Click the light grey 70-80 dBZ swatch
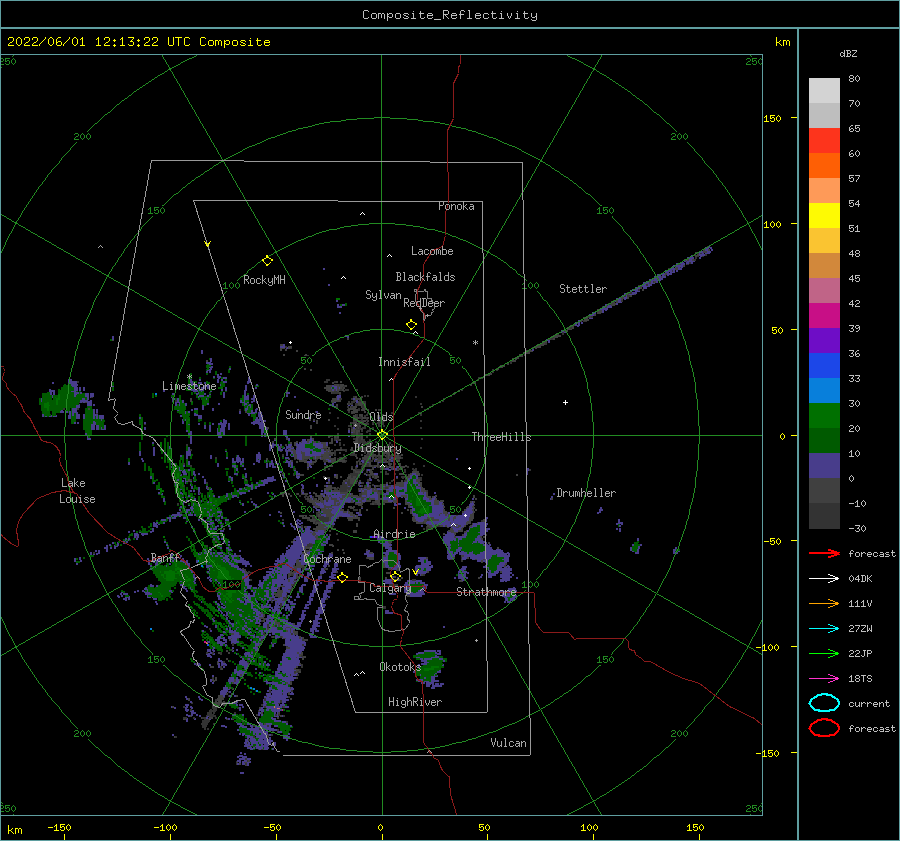 824,91
